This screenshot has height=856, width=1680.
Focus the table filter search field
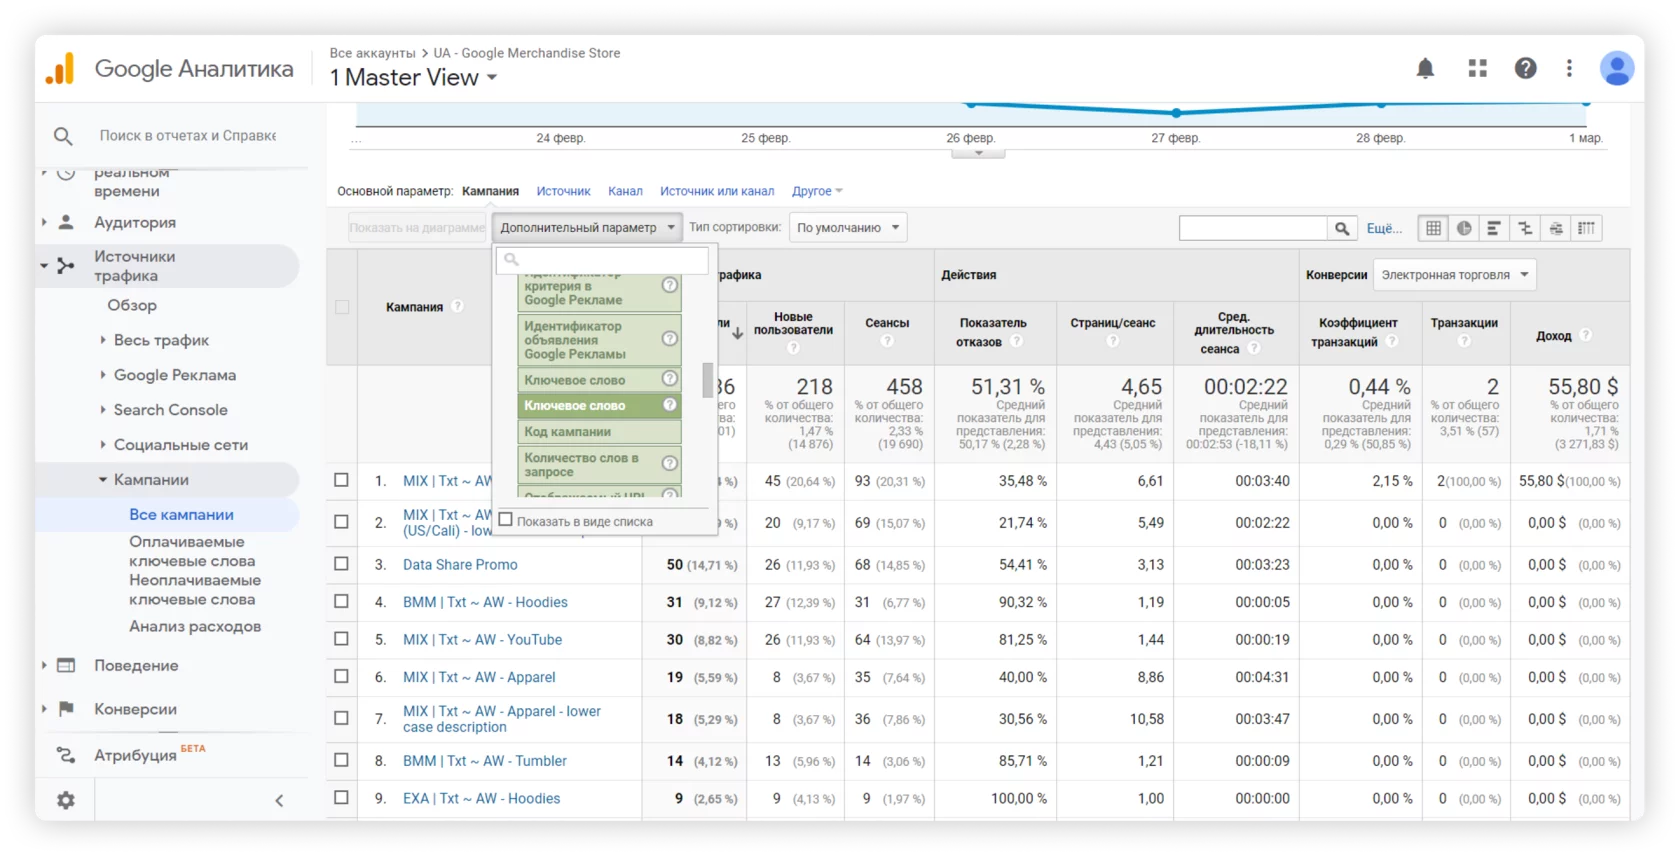(x=1253, y=228)
